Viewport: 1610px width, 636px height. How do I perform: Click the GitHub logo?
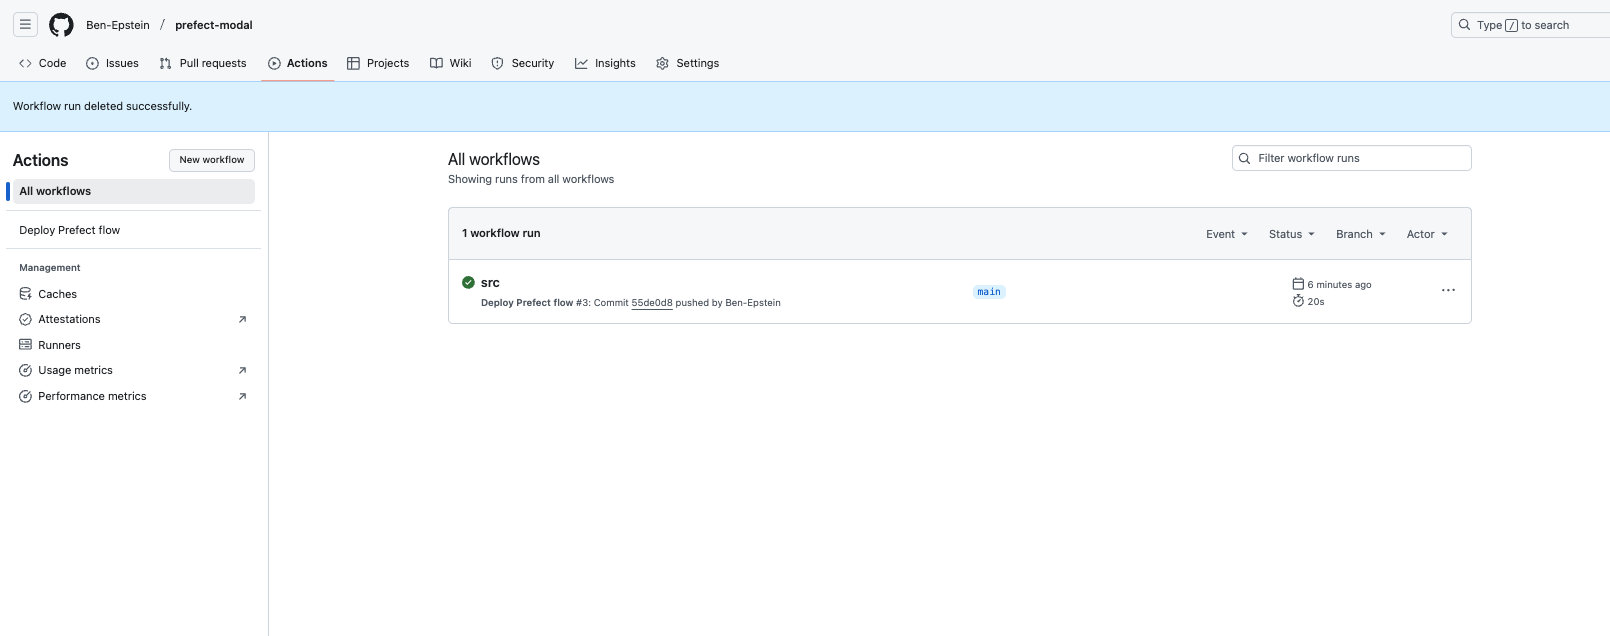point(61,25)
